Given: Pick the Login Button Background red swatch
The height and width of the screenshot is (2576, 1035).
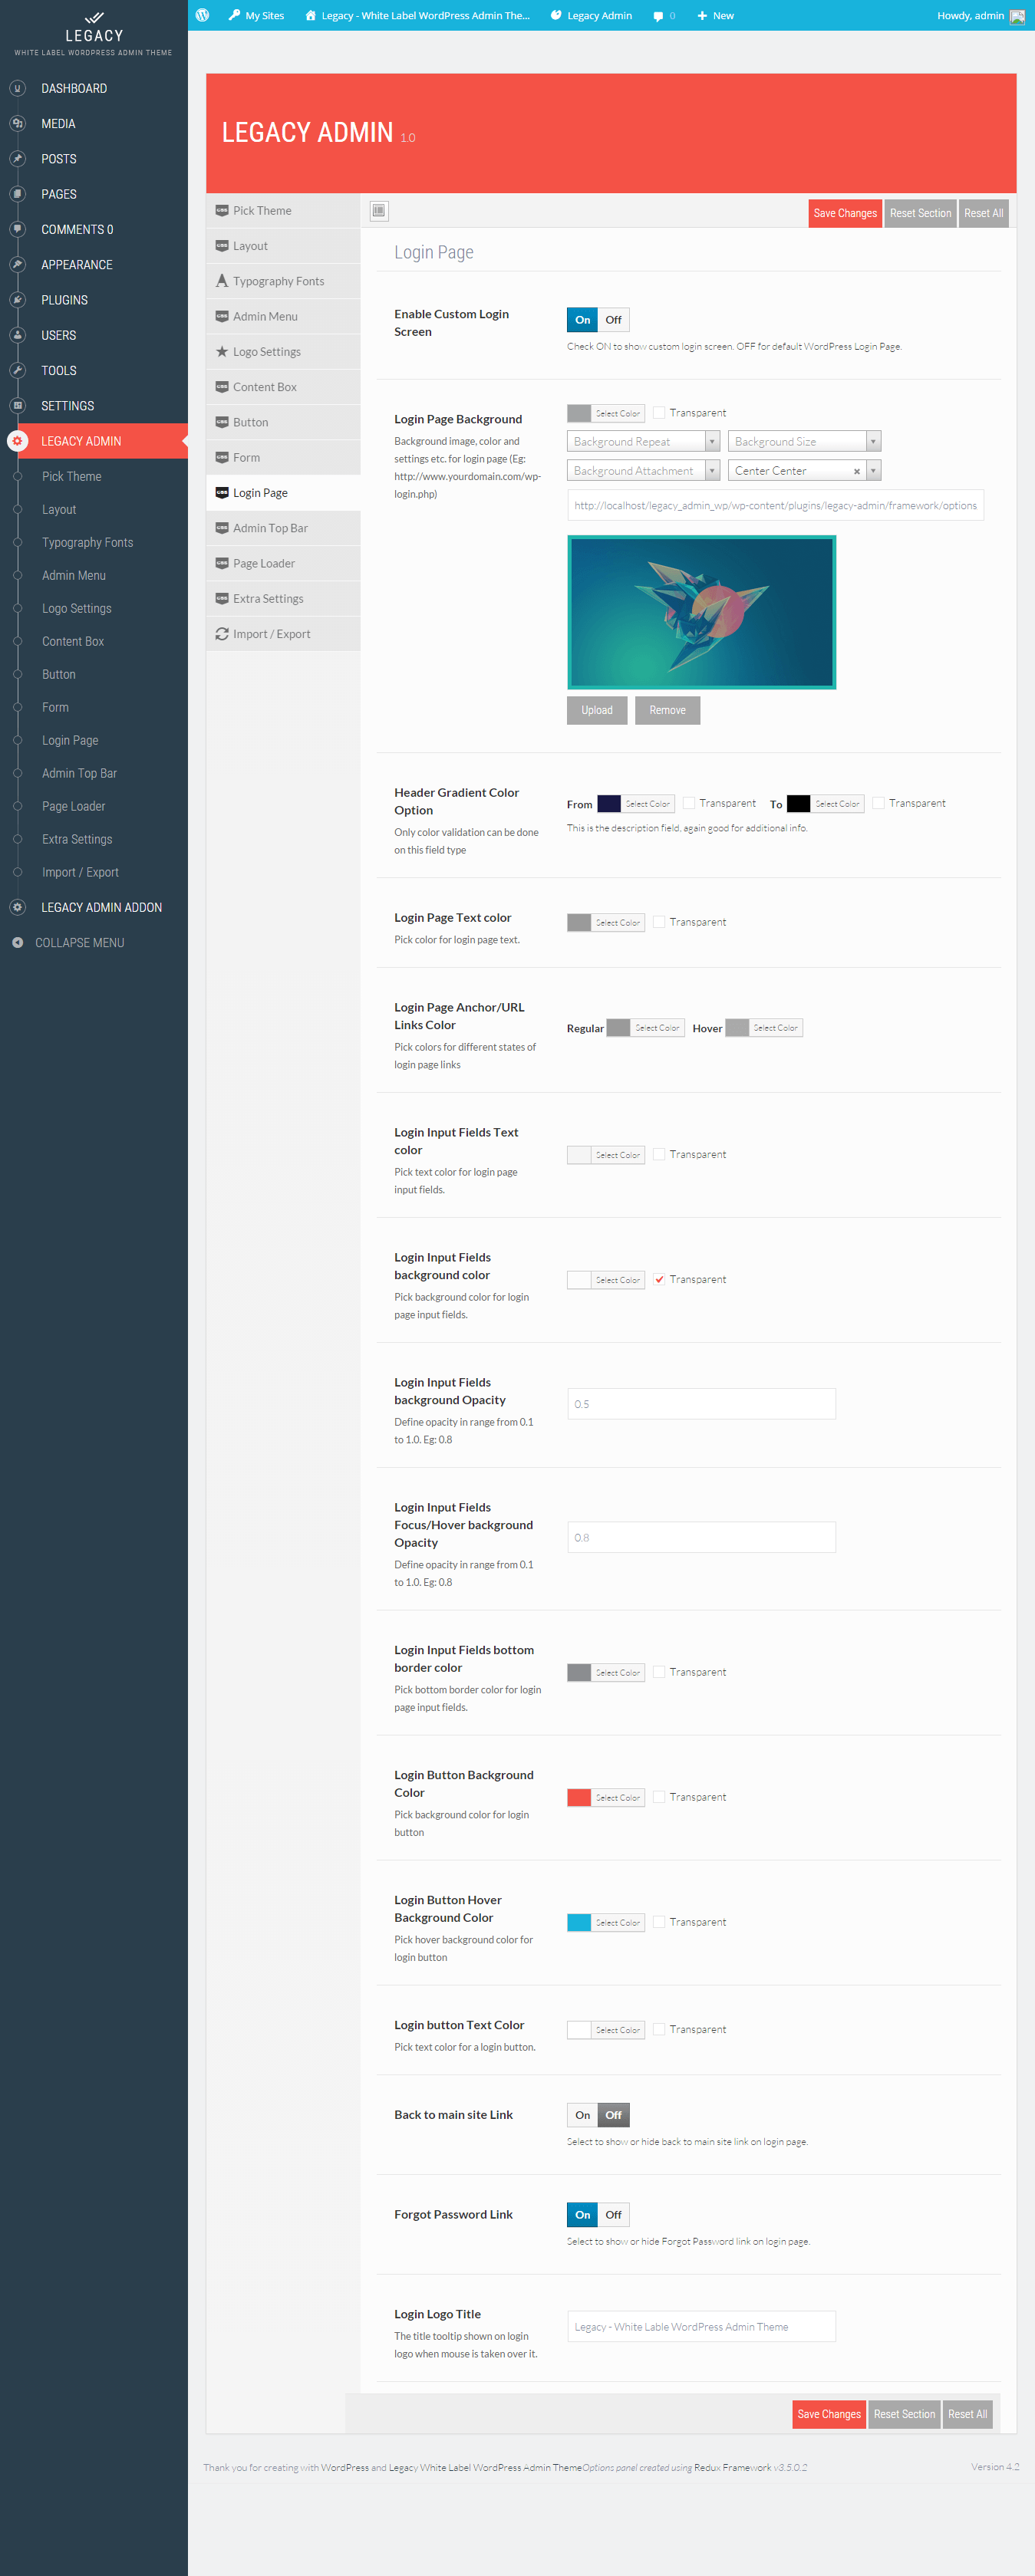Looking at the screenshot, I should [x=579, y=1797].
